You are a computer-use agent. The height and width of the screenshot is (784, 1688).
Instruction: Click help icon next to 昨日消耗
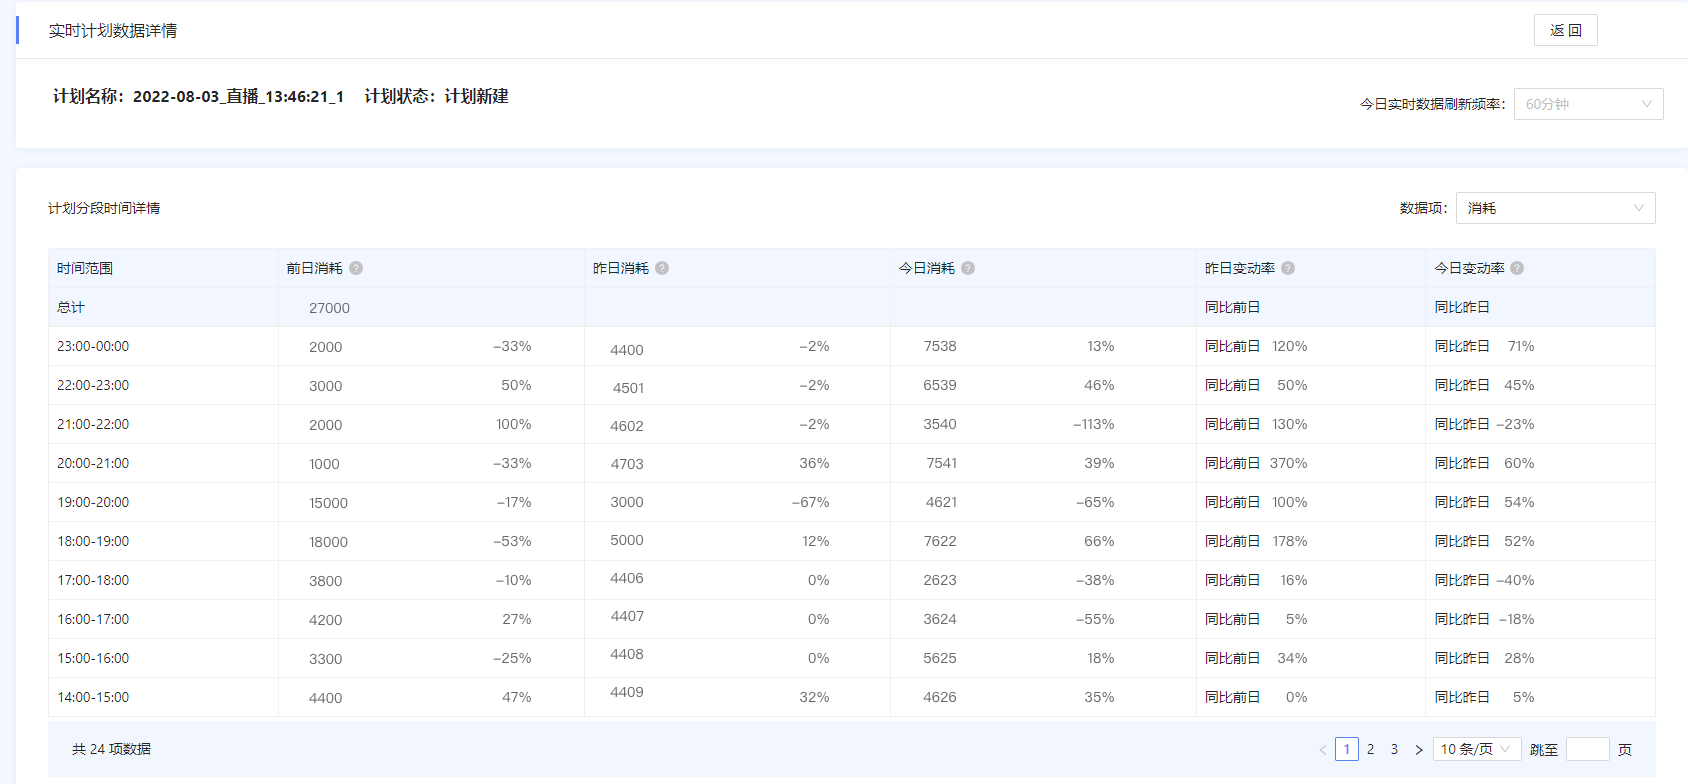pyautogui.click(x=662, y=268)
